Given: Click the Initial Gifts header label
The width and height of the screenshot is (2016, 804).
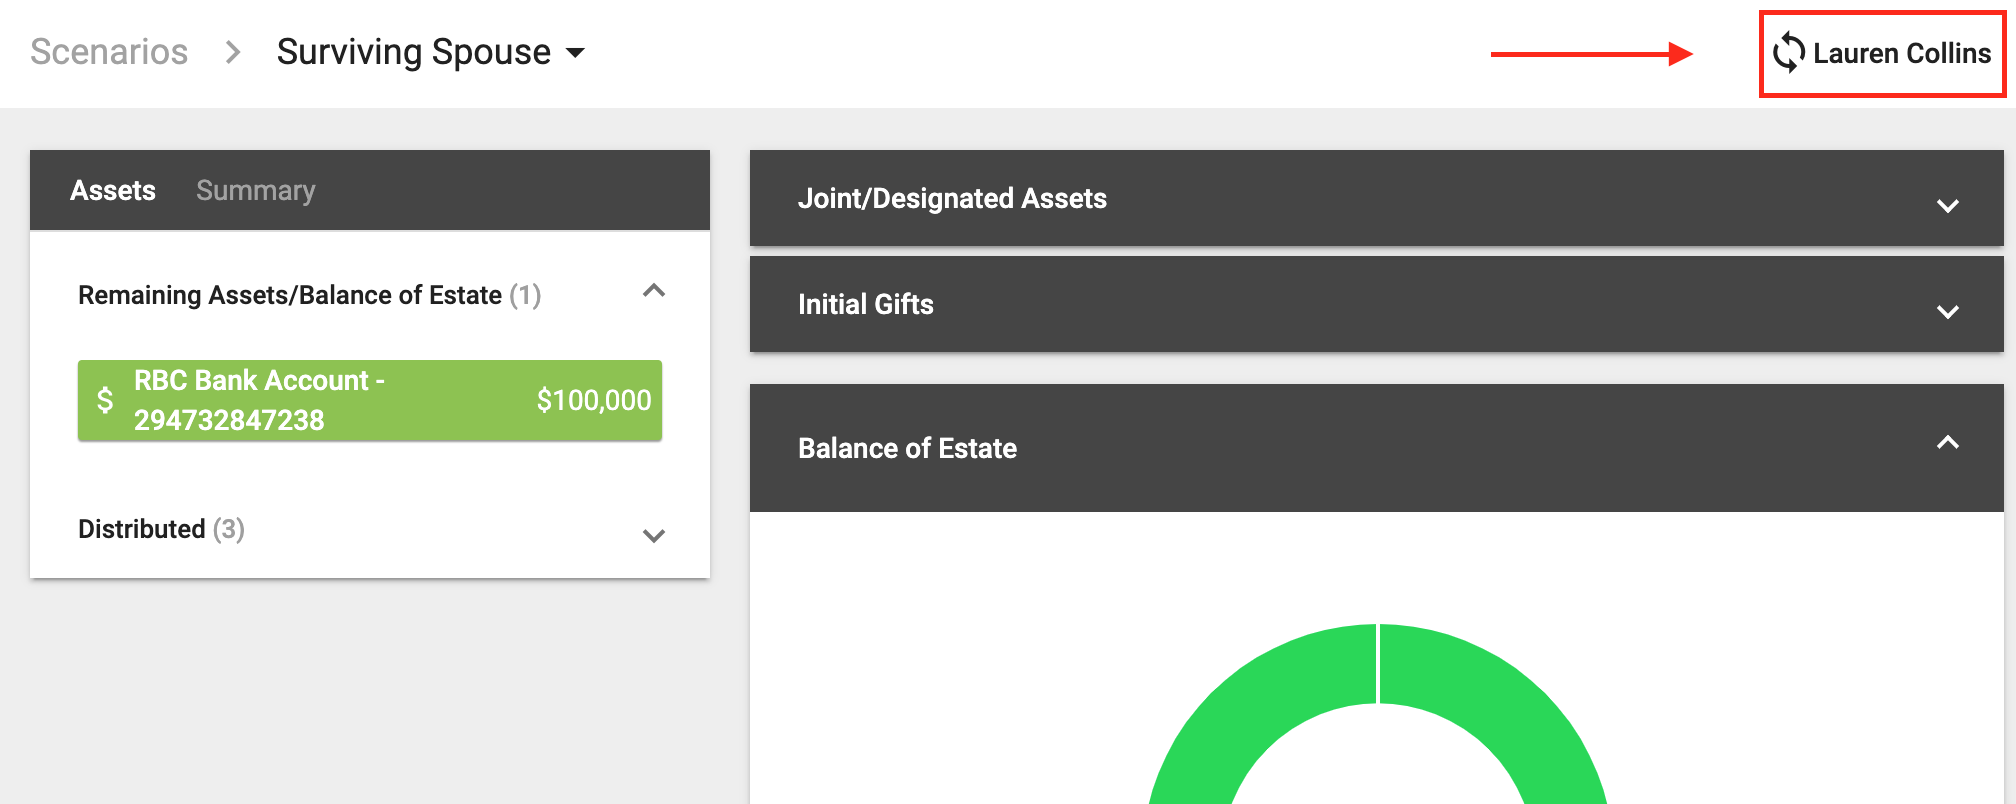Looking at the screenshot, I should click(866, 304).
